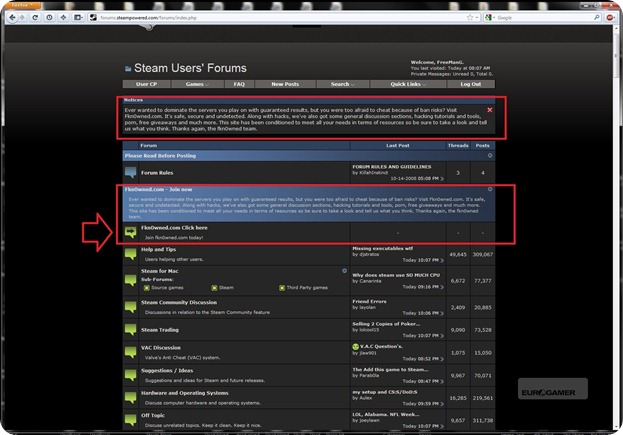The image size is (623, 435).
Task: Open the Steam Users' Forums title link
Action: click(190, 68)
